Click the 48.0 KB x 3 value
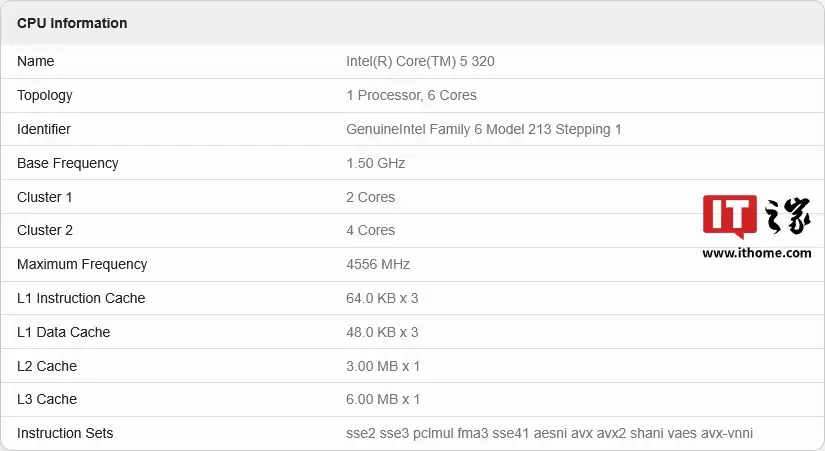The image size is (825, 451). tap(382, 332)
